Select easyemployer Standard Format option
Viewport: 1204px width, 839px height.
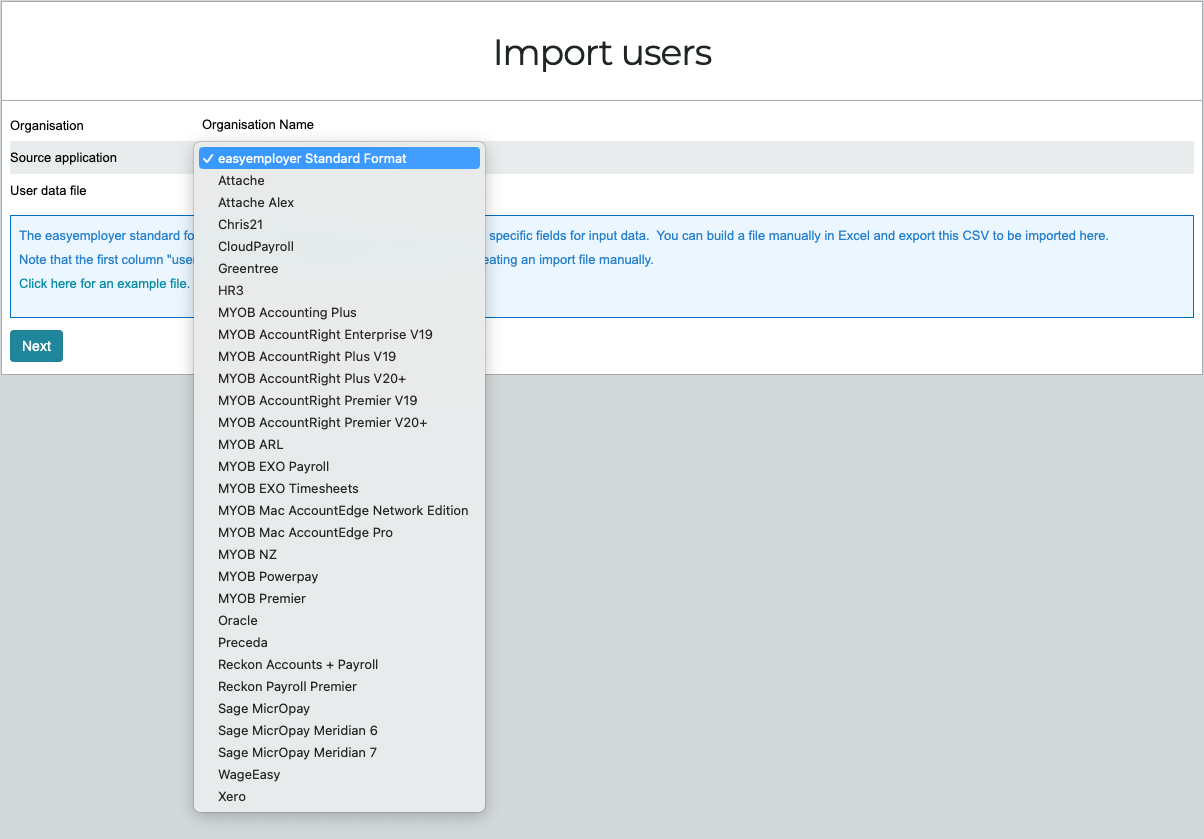pos(339,158)
